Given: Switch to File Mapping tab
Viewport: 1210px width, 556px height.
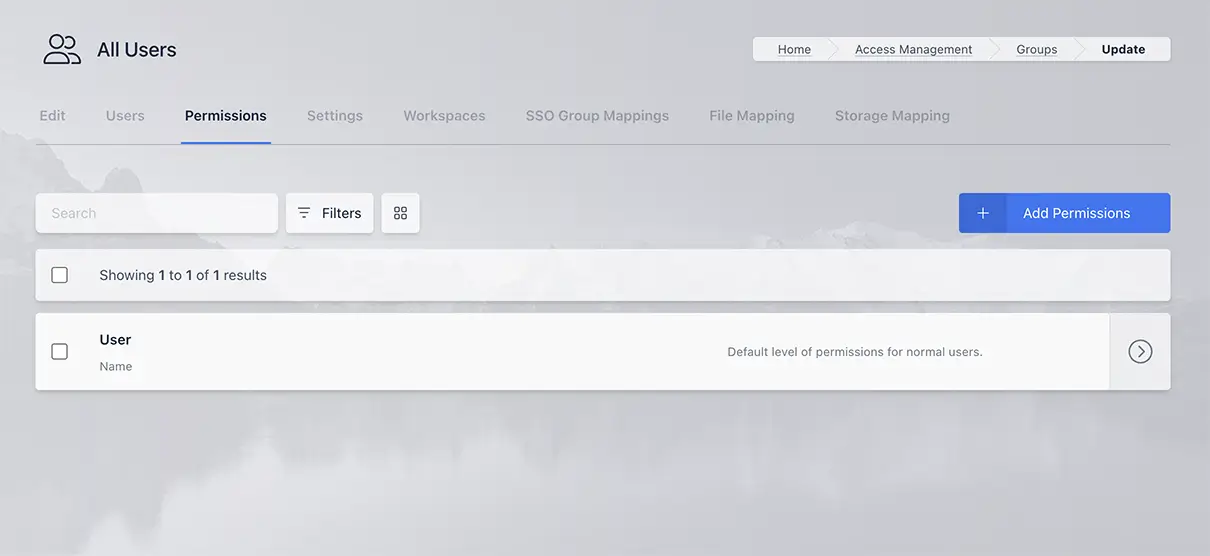Looking at the screenshot, I should point(752,116).
